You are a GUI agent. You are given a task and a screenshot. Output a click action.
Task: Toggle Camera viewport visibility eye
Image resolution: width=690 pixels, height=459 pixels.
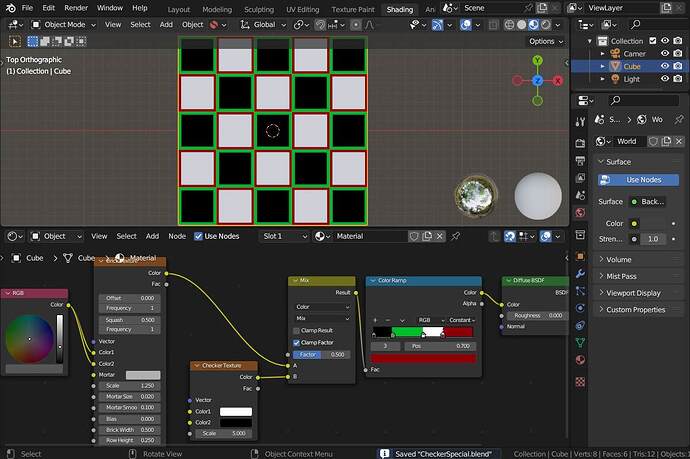[x=665, y=54]
